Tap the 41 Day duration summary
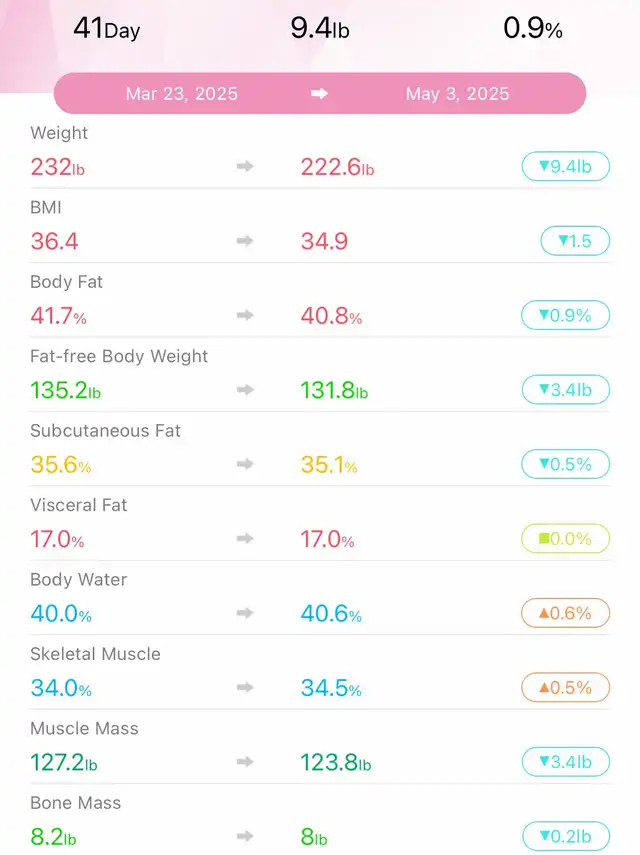 click(106, 28)
